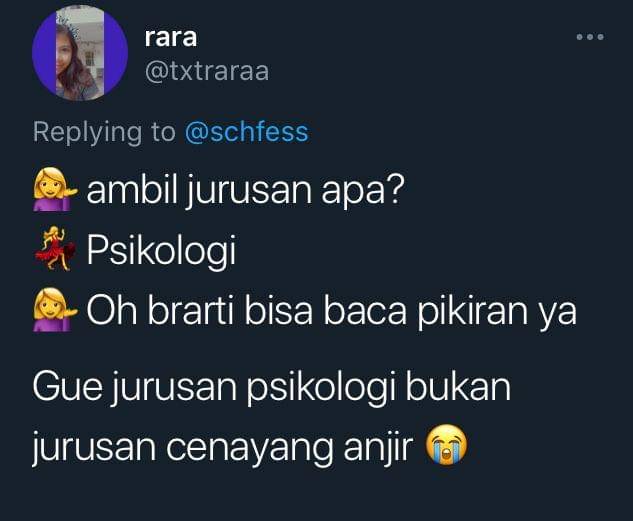The height and width of the screenshot is (521, 633).
Task: Open the three-dot more options menu
Action: (590, 37)
